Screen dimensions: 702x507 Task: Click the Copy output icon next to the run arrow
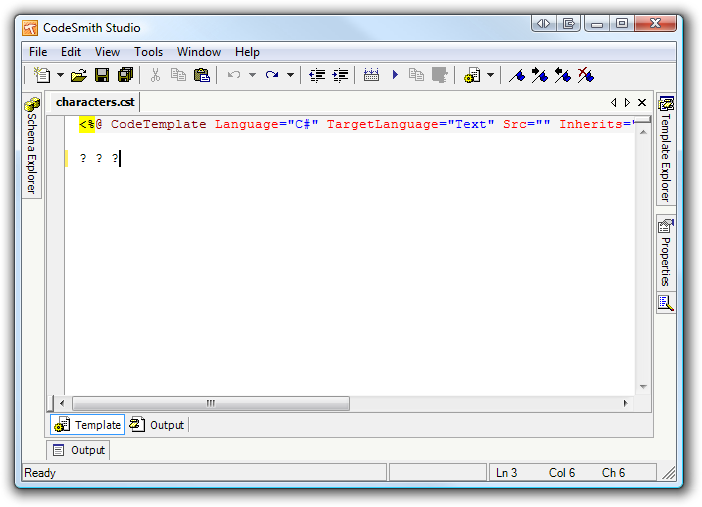pos(416,75)
